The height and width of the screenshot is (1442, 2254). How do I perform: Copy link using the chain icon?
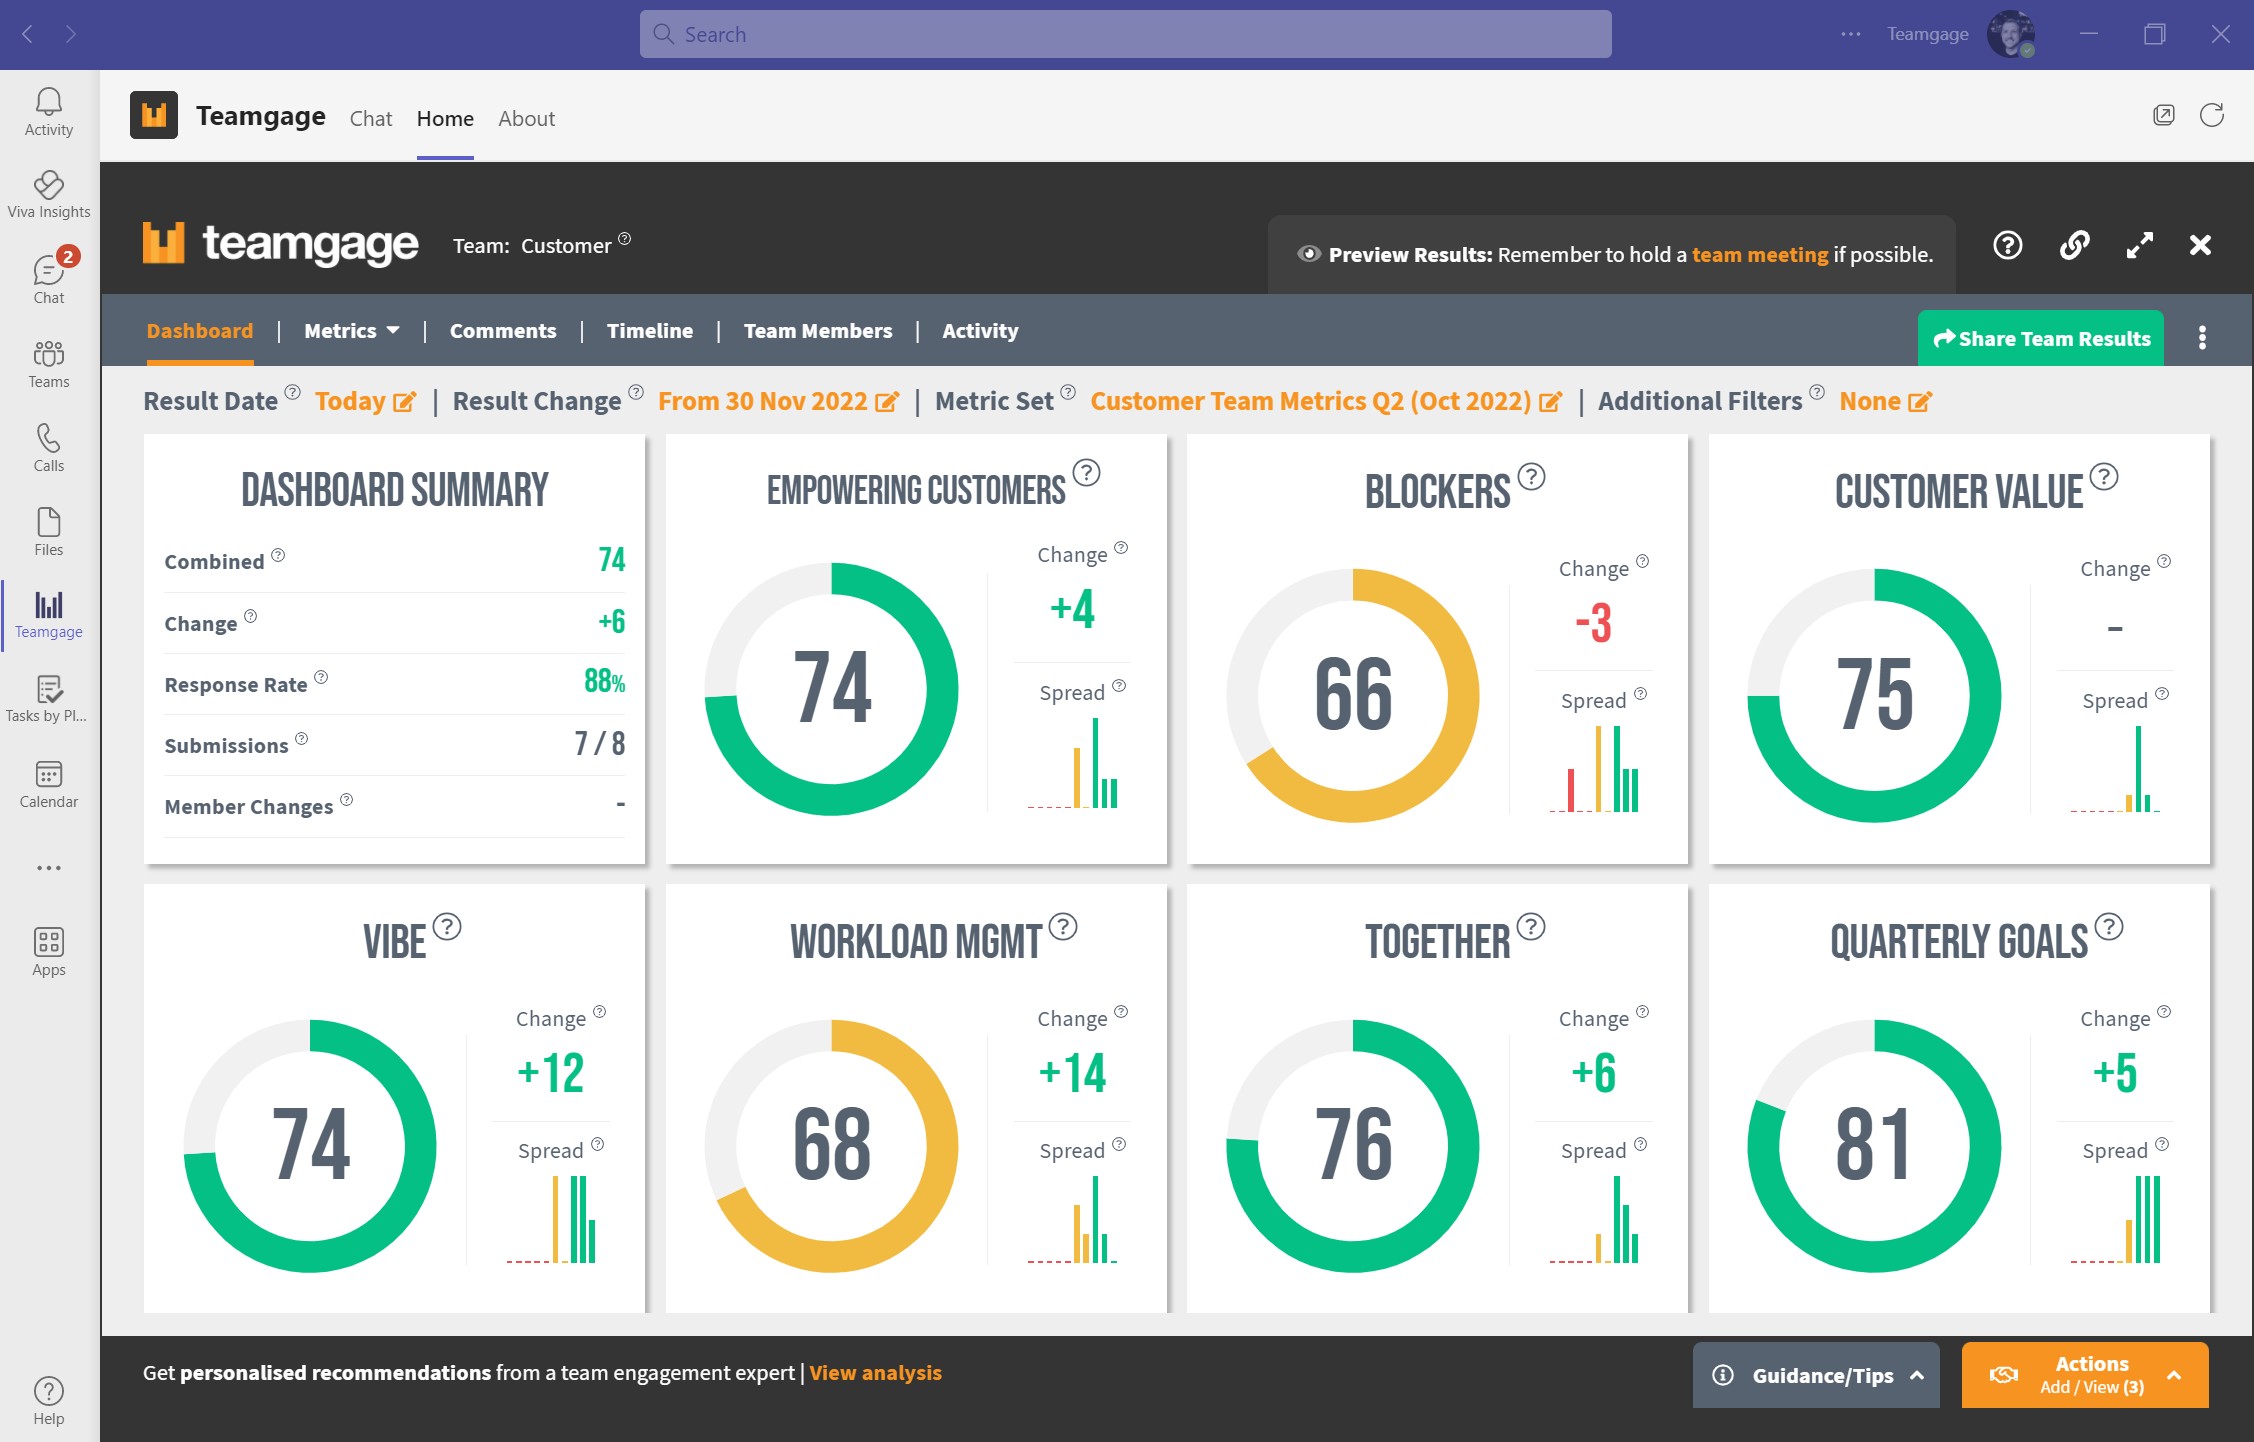(2074, 245)
